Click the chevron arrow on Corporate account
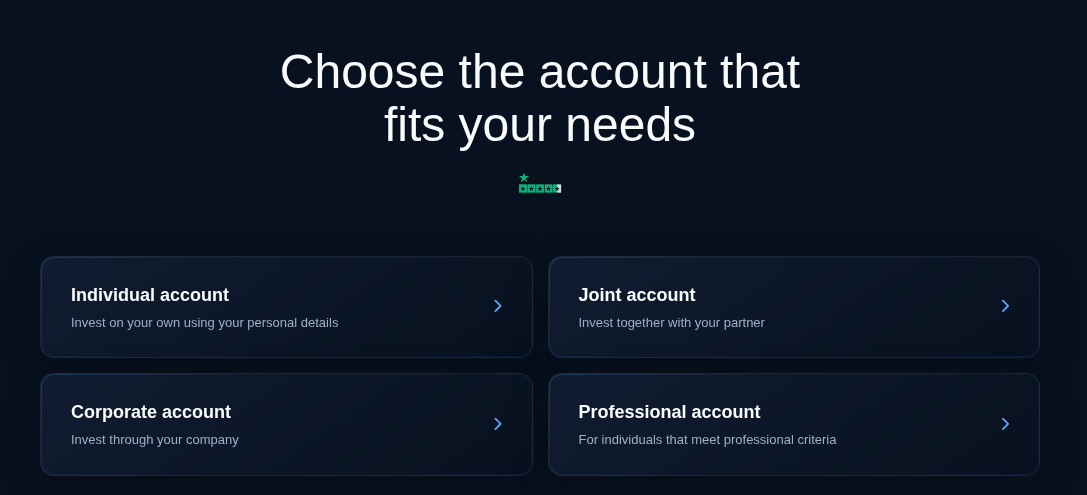 498,424
